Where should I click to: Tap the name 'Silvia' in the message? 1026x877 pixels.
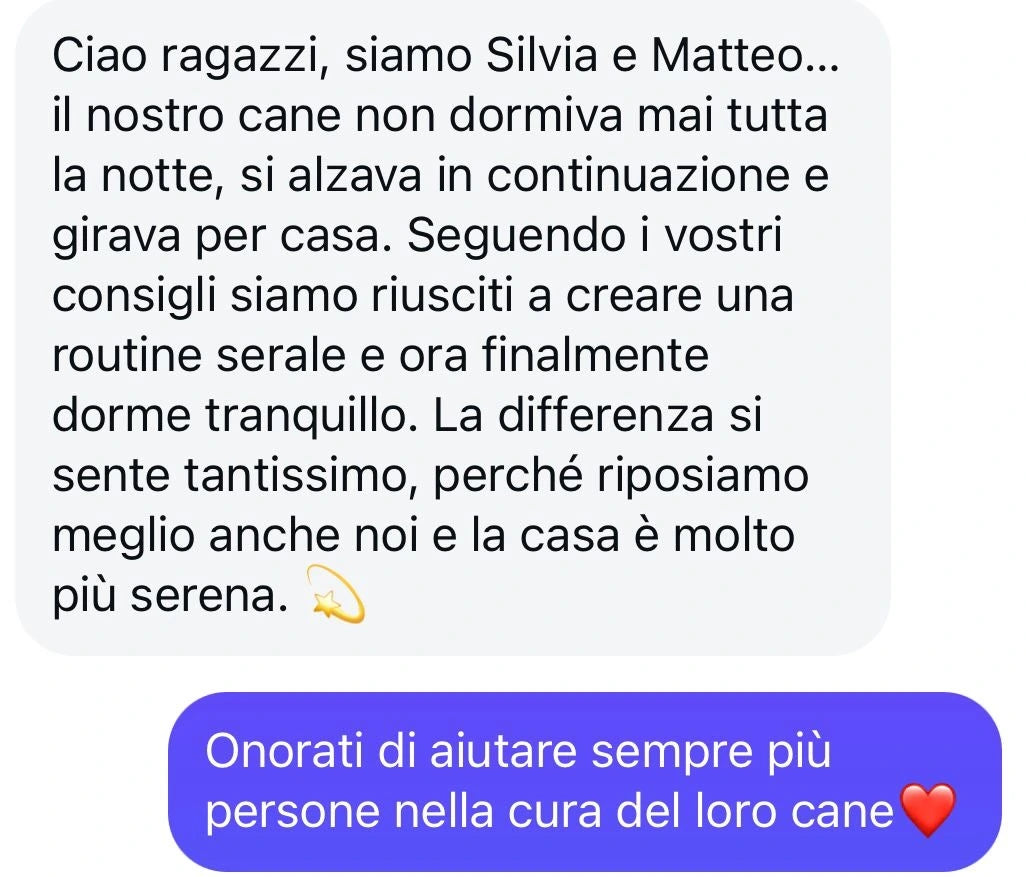click(542, 55)
